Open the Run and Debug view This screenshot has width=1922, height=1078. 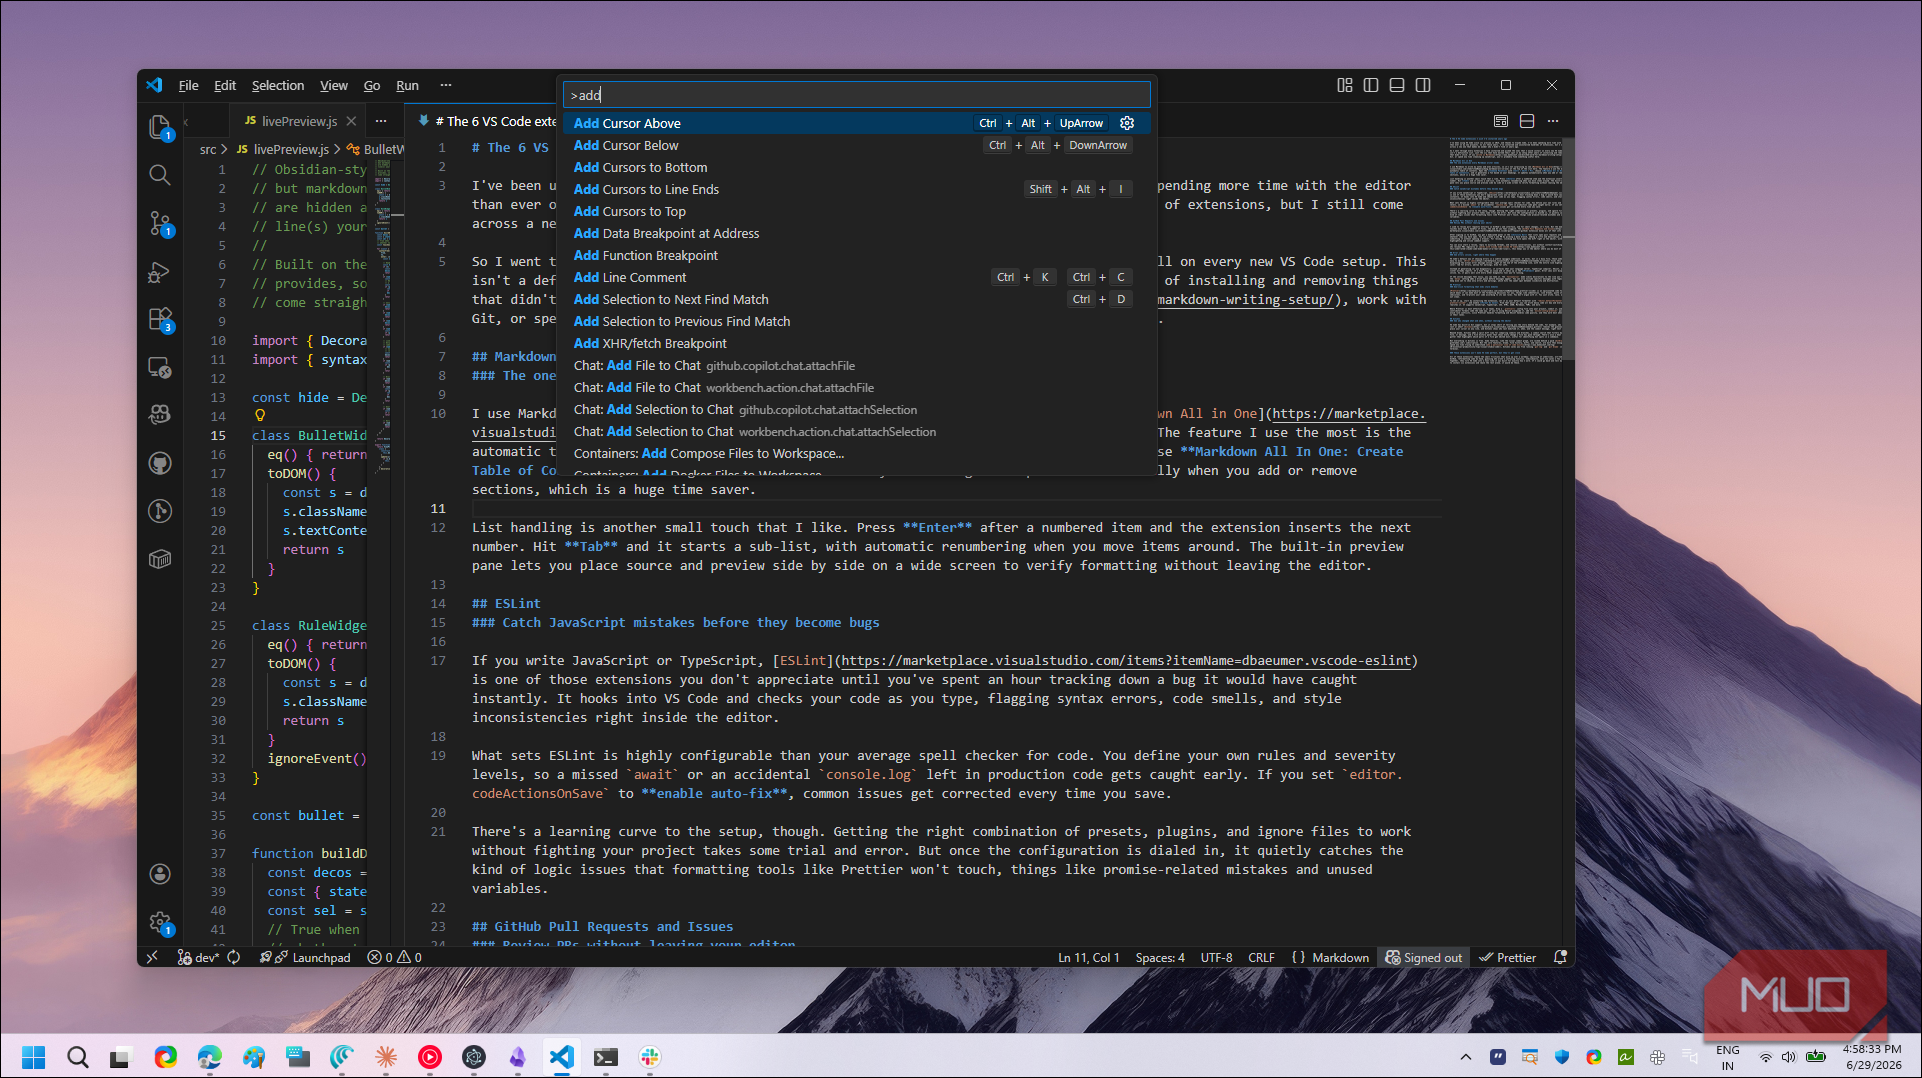point(160,271)
